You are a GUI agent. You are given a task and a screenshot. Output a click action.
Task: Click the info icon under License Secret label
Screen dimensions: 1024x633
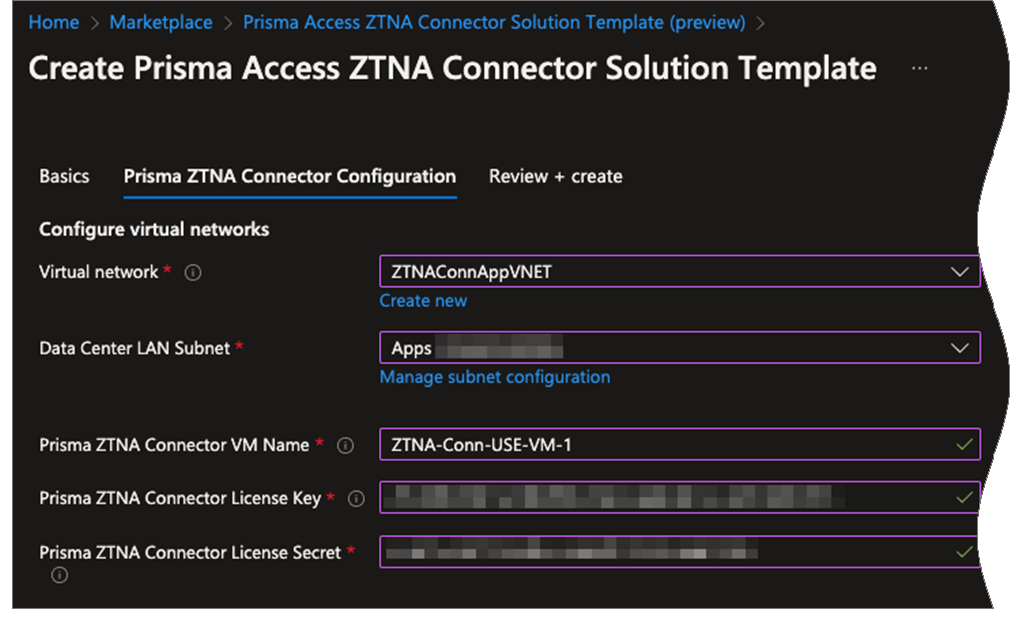pyautogui.click(x=59, y=575)
